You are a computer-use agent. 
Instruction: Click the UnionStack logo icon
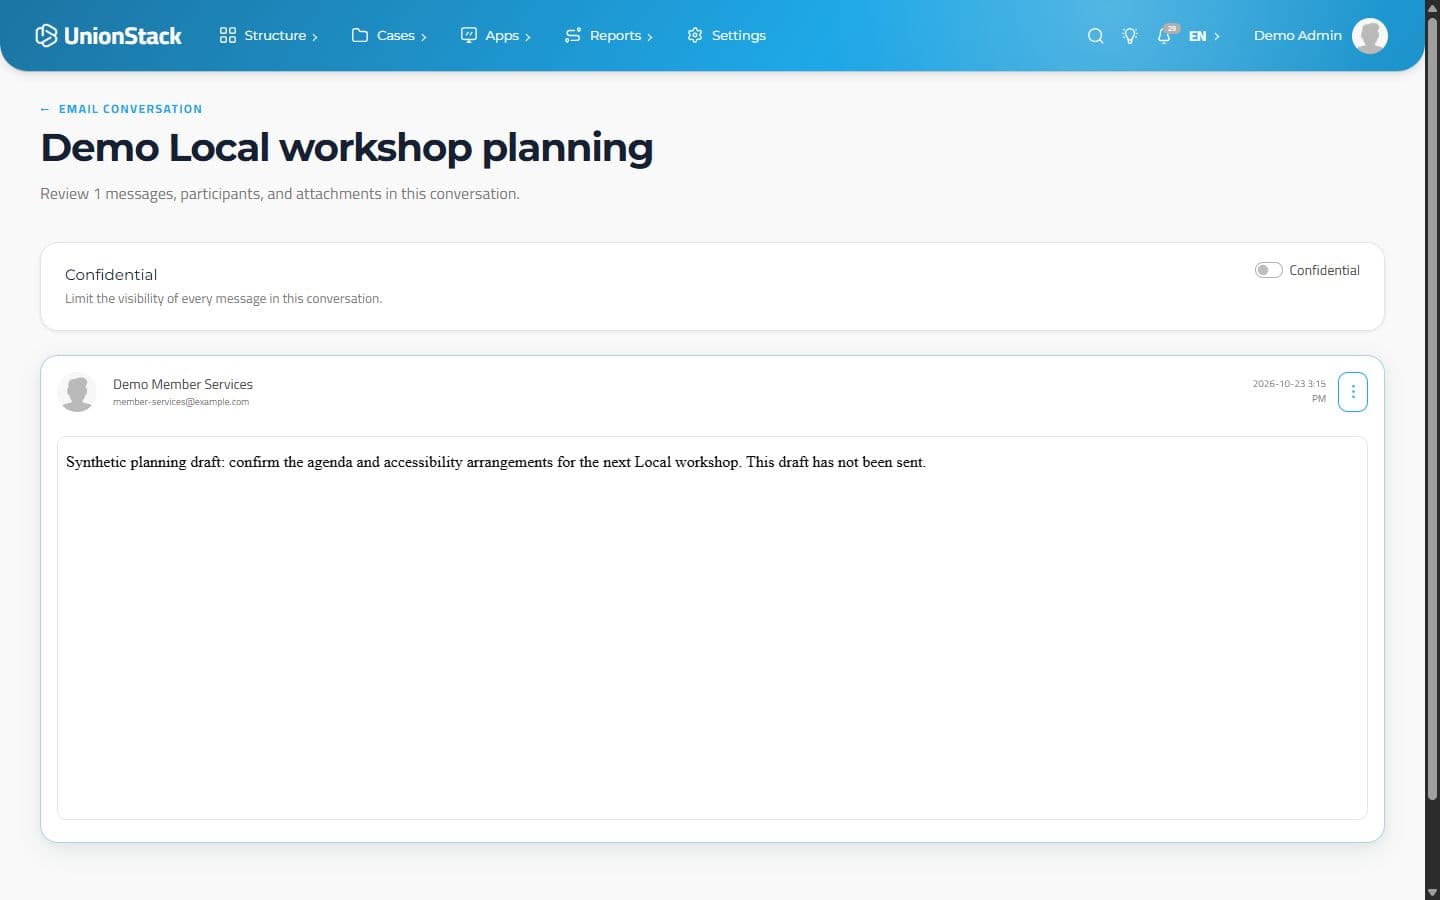click(x=46, y=36)
